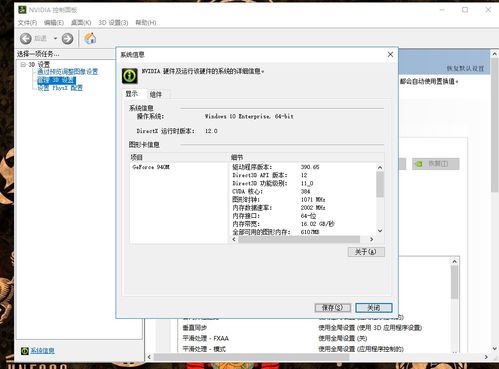Click the main window bottom scroll-left arrow

[x=149, y=357]
